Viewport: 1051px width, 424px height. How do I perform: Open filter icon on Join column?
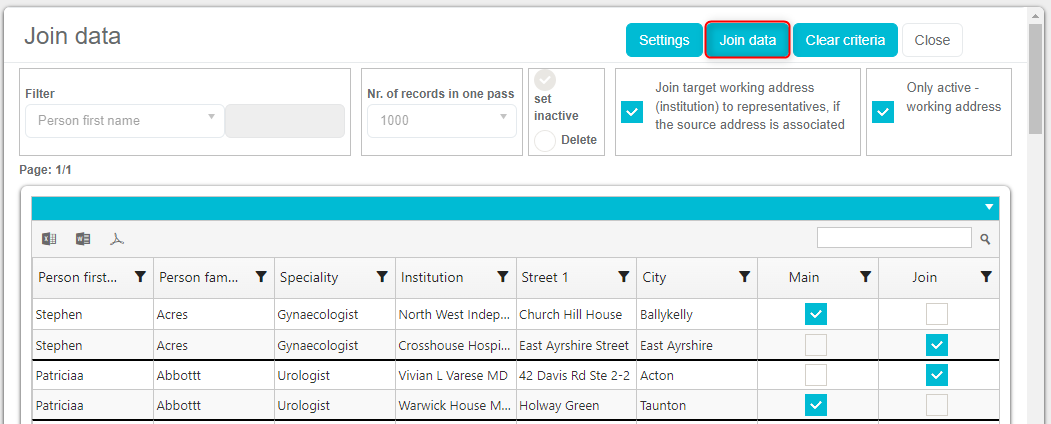pos(986,277)
